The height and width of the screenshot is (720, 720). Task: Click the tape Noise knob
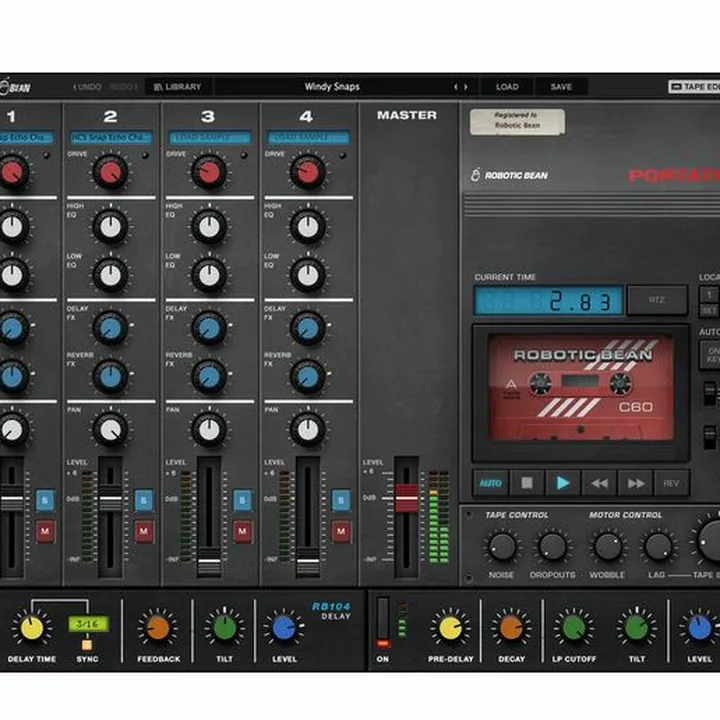tap(501, 547)
